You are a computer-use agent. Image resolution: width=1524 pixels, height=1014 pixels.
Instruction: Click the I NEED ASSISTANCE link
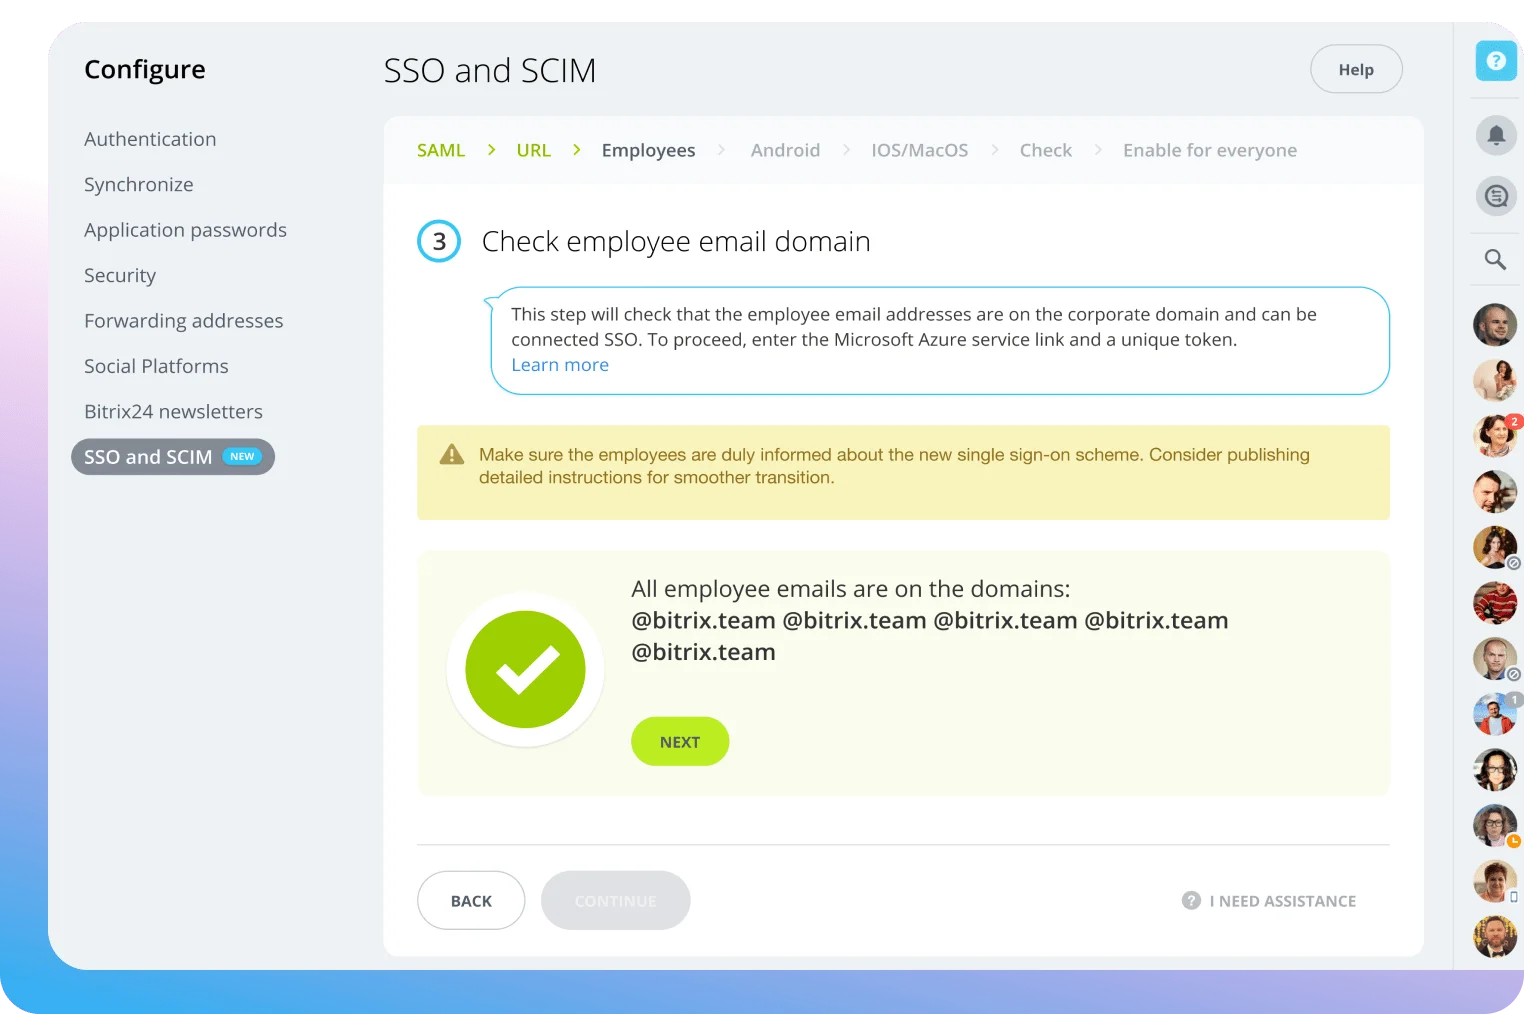click(1282, 901)
